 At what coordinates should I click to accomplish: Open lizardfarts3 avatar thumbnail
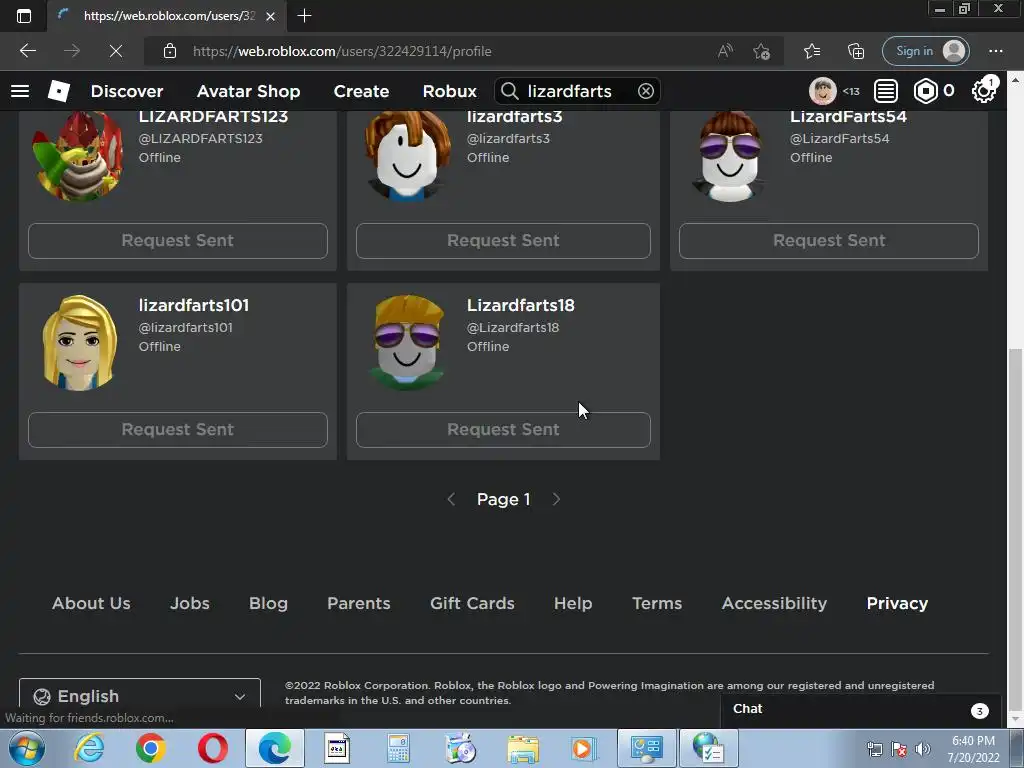[407, 155]
